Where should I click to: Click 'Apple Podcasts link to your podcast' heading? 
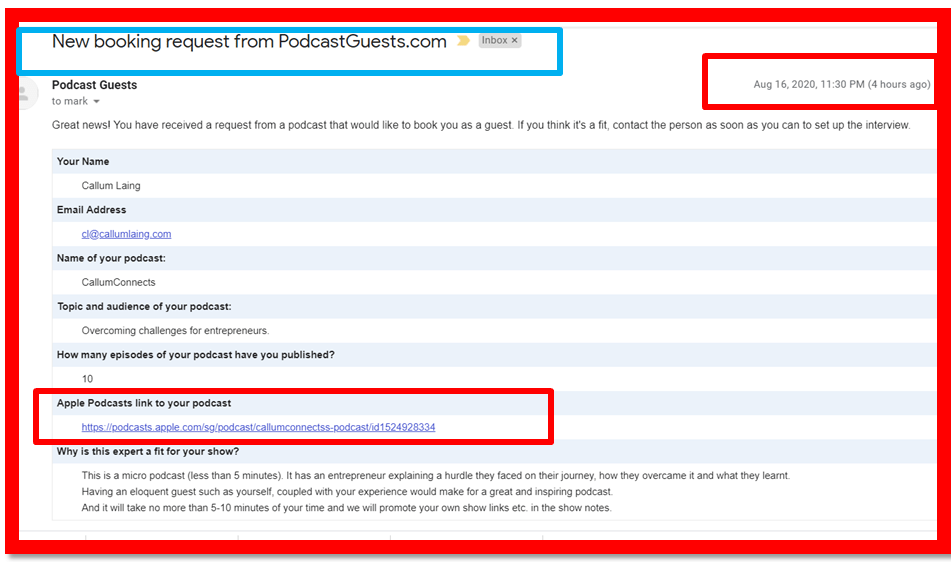(144, 403)
